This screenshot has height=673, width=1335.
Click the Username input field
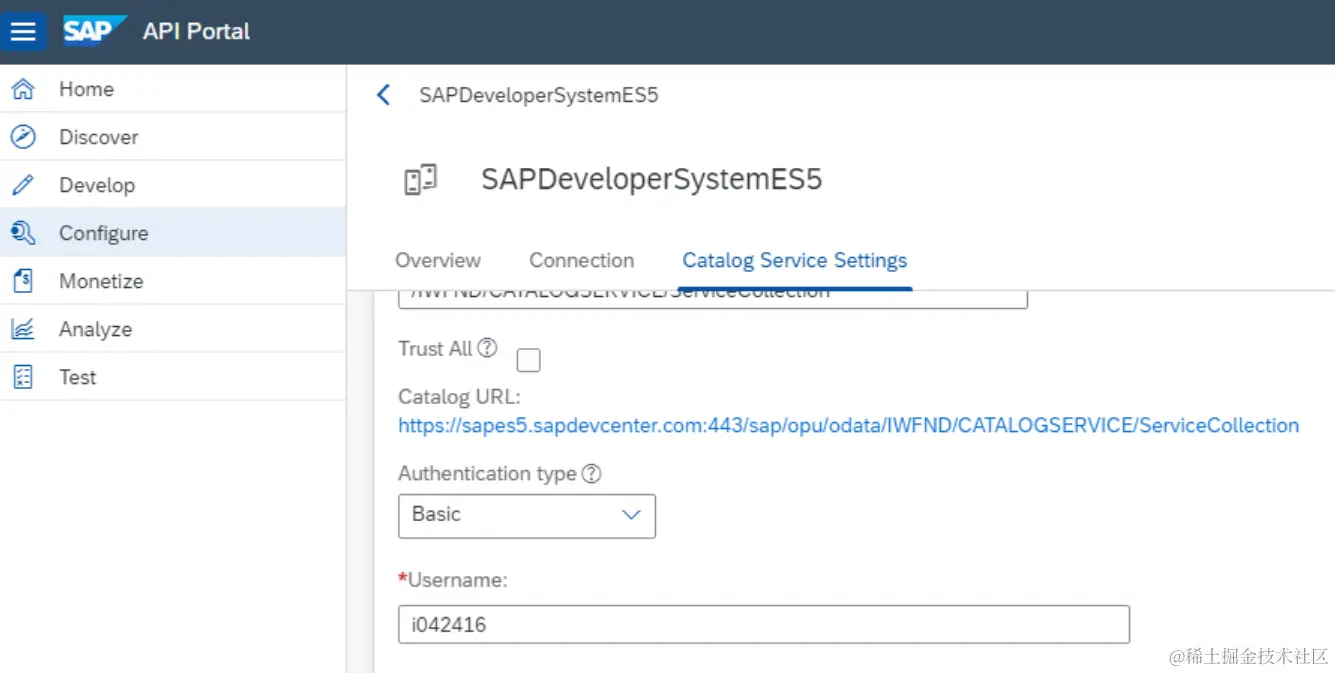pos(763,624)
